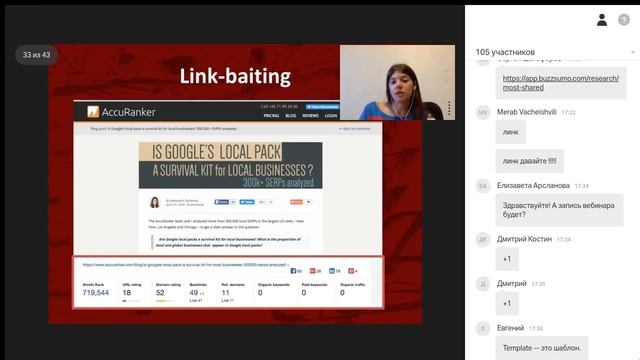This screenshot has width=640, height=360.
Task: Click the Domain rating value 52
Action: pos(160,293)
